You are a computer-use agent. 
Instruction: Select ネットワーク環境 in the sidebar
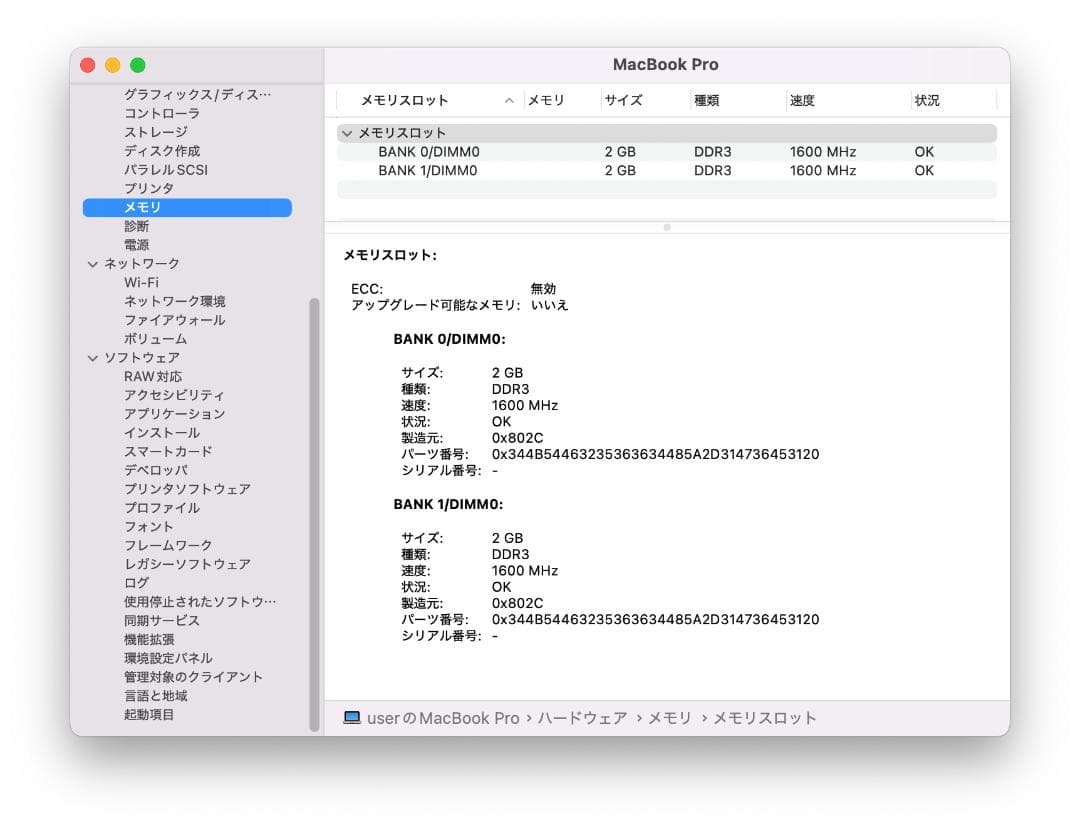(x=175, y=301)
